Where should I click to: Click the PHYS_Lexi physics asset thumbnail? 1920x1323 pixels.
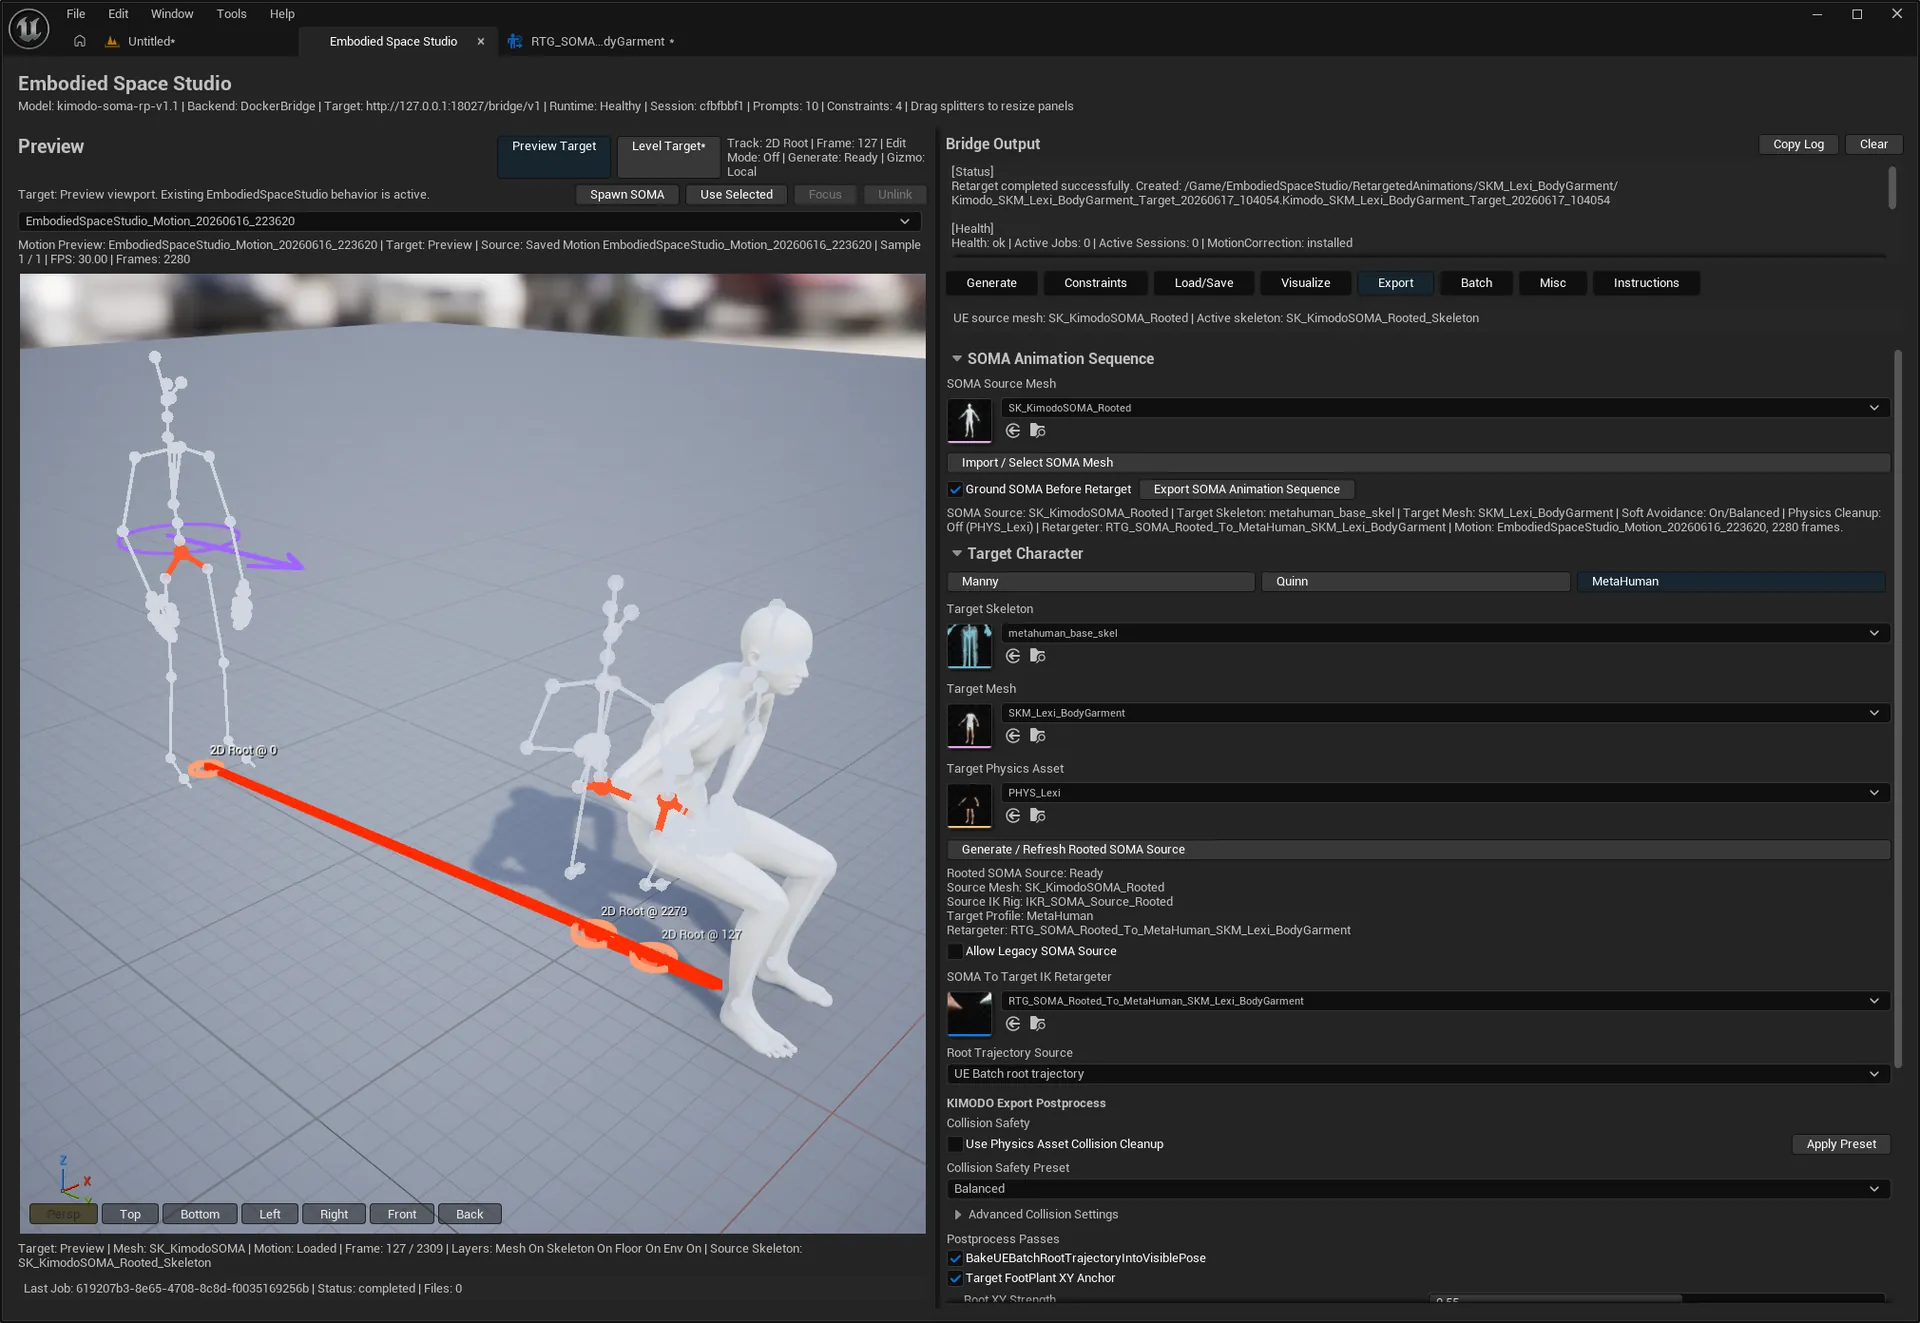[x=969, y=805]
